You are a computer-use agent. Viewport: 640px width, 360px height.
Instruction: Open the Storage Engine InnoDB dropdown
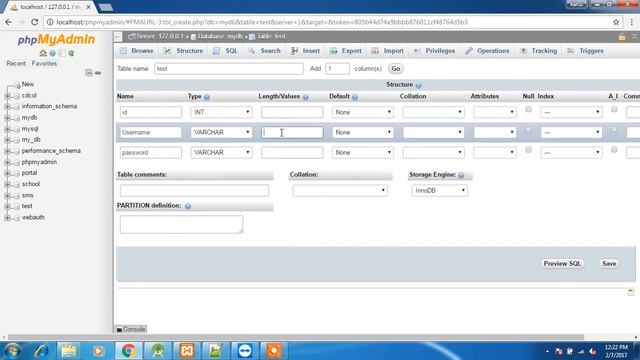click(440, 191)
